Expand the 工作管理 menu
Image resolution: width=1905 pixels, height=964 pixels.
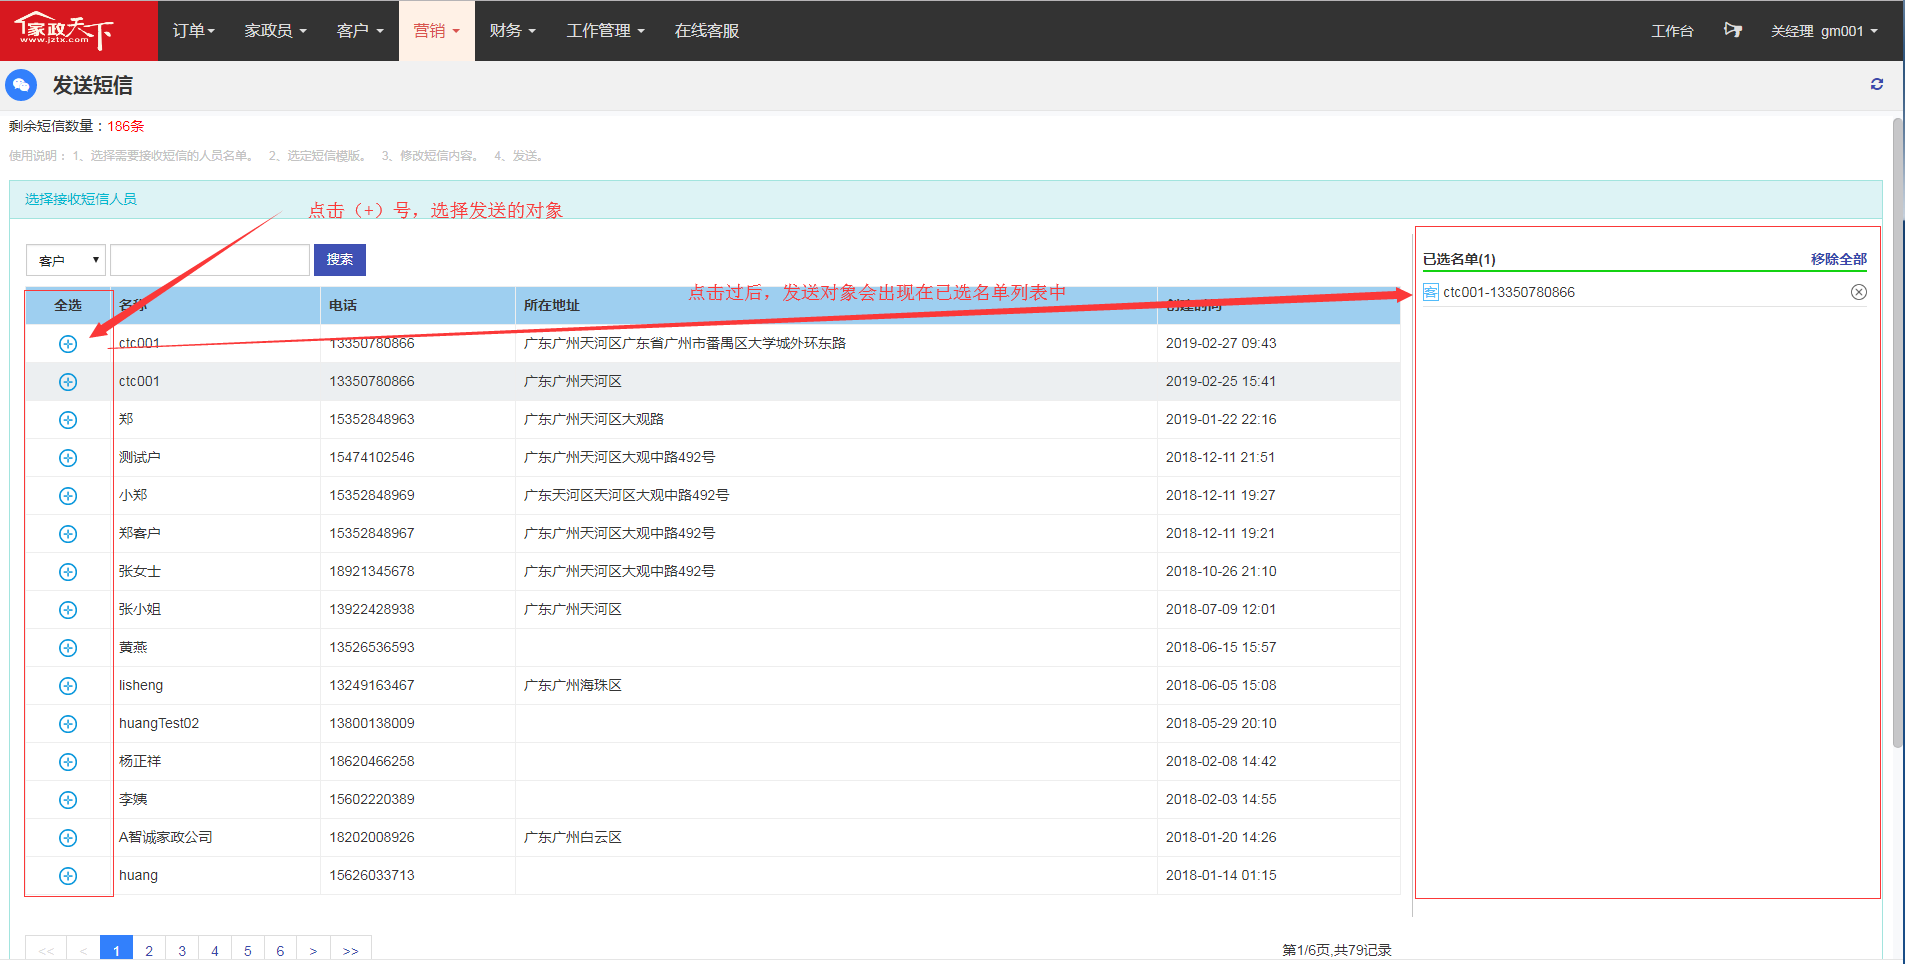[x=606, y=30]
